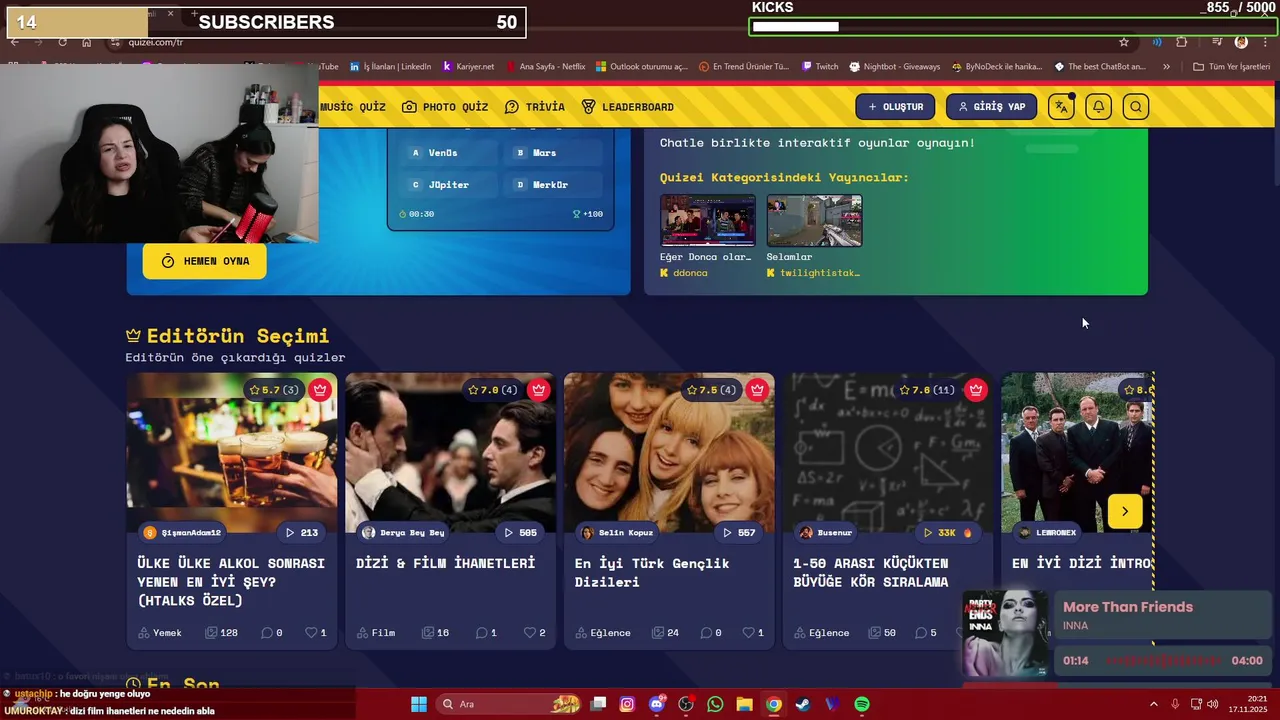1280x720 pixels.
Task: Open the twilightistak channel link
Action: 813,273
